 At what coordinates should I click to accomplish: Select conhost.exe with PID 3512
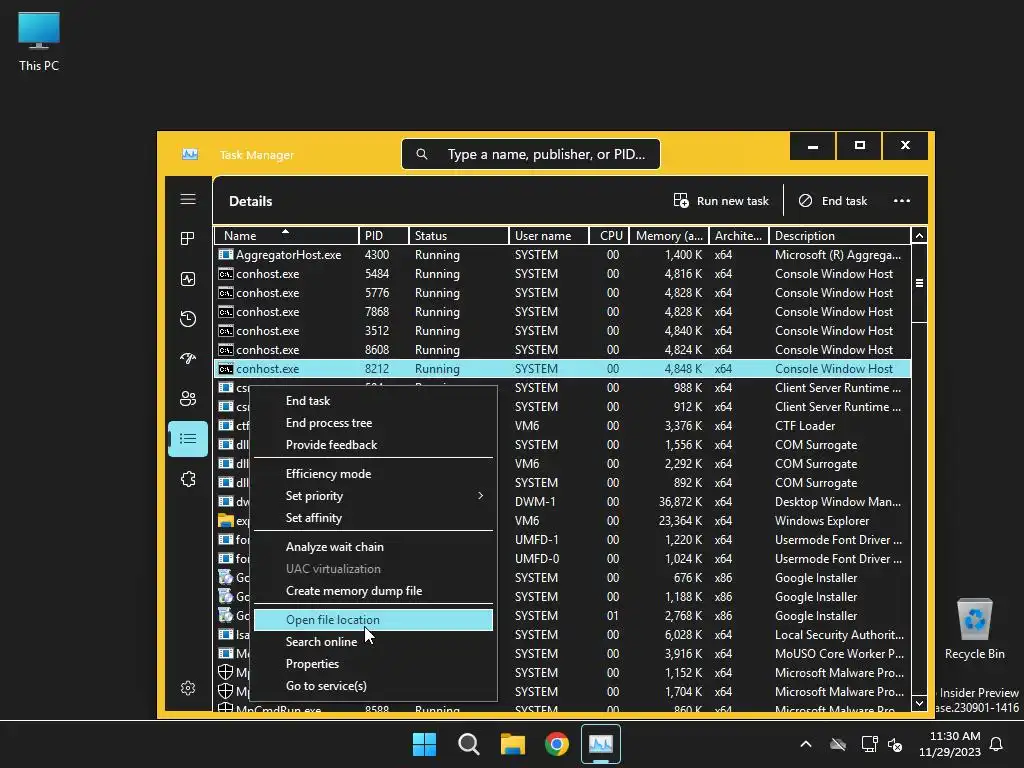coord(562,330)
